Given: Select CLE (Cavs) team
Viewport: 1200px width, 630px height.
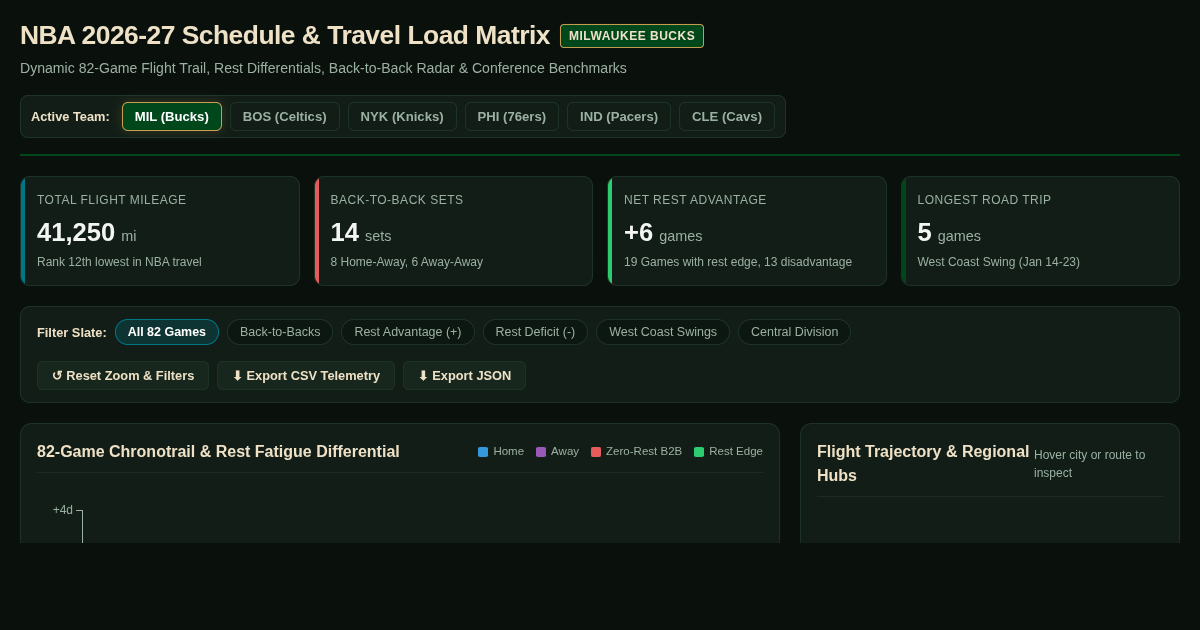Looking at the screenshot, I should 727,116.
